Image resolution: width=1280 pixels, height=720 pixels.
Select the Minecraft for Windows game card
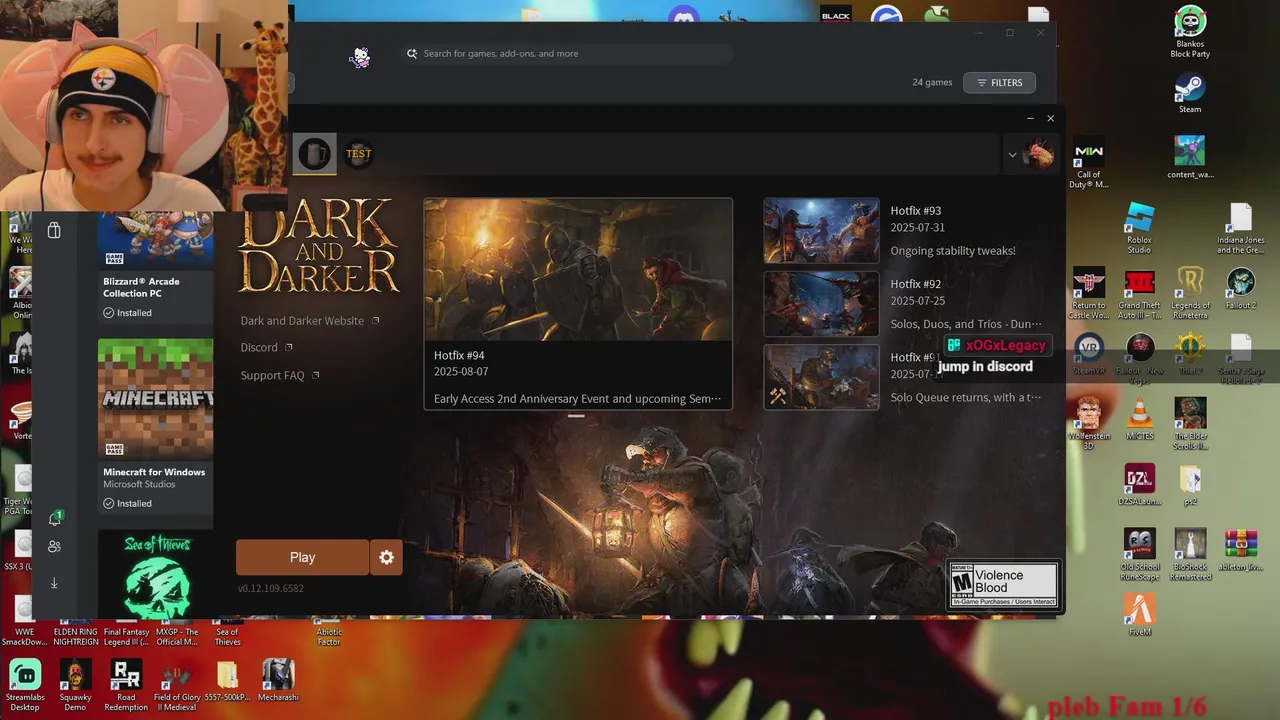tap(155, 426)
